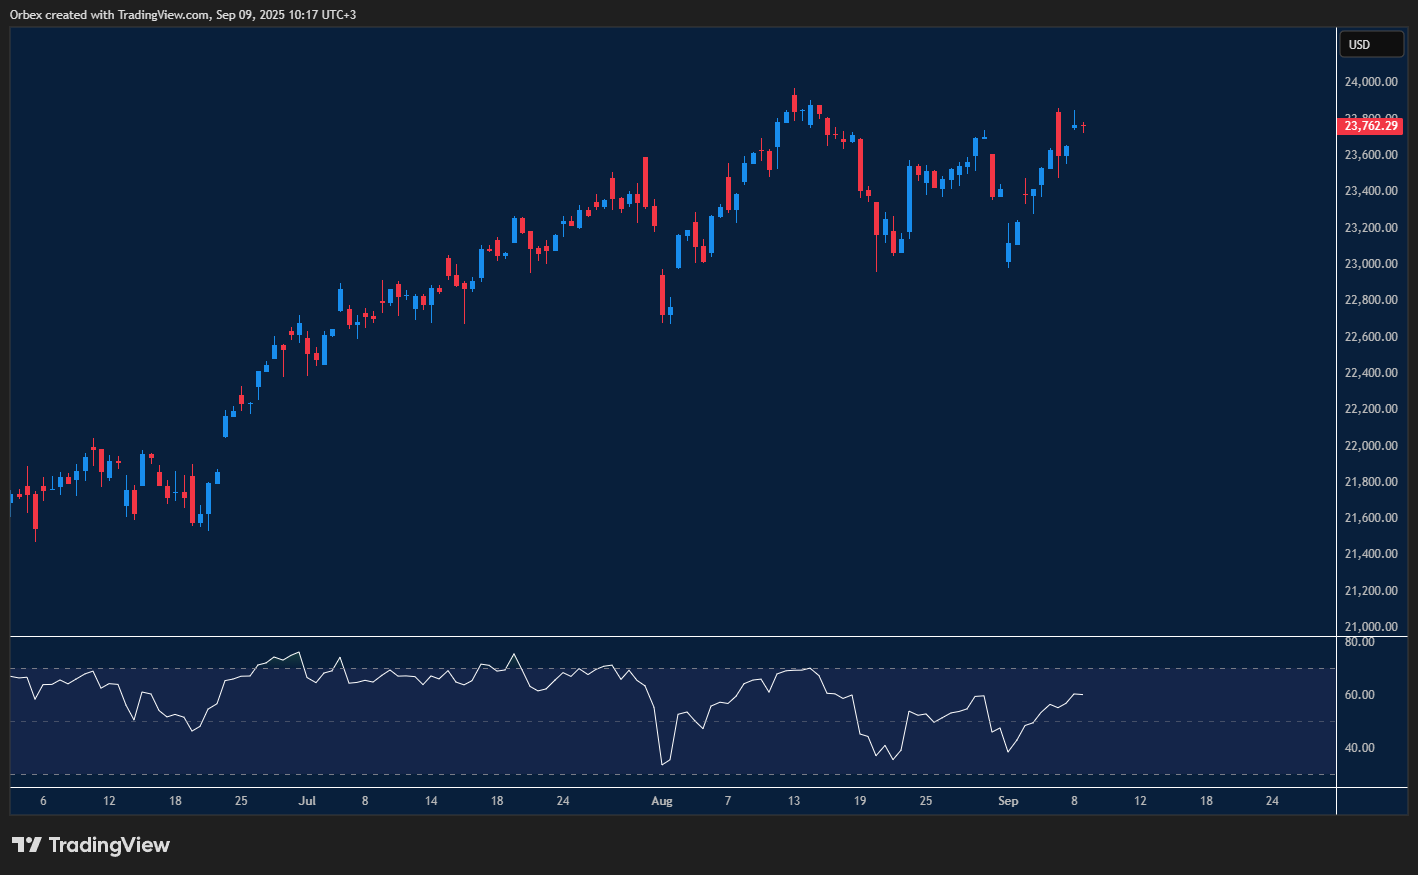This screenshot has width=1418, height=875.
Task: Select date 14 on the time axis
Action: 431,801
